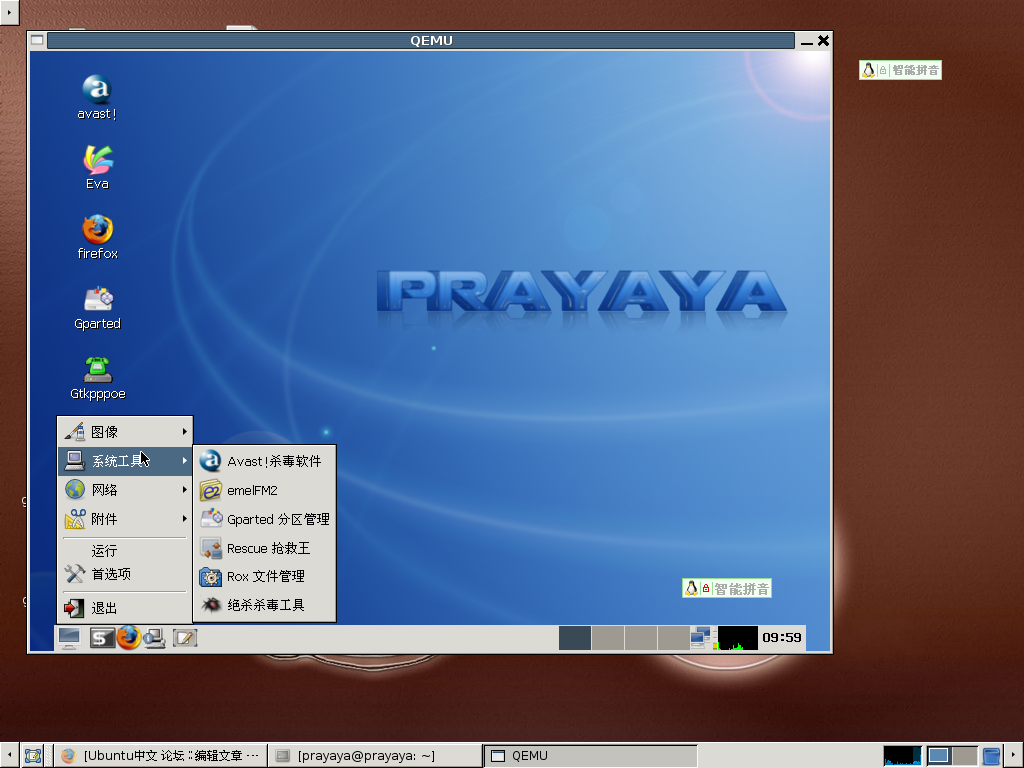Image resolution: width=1024 pixels, height=768 pixels.
Task: Open the text editor launcher in guest panel
Action: click(x=184, y=638)
